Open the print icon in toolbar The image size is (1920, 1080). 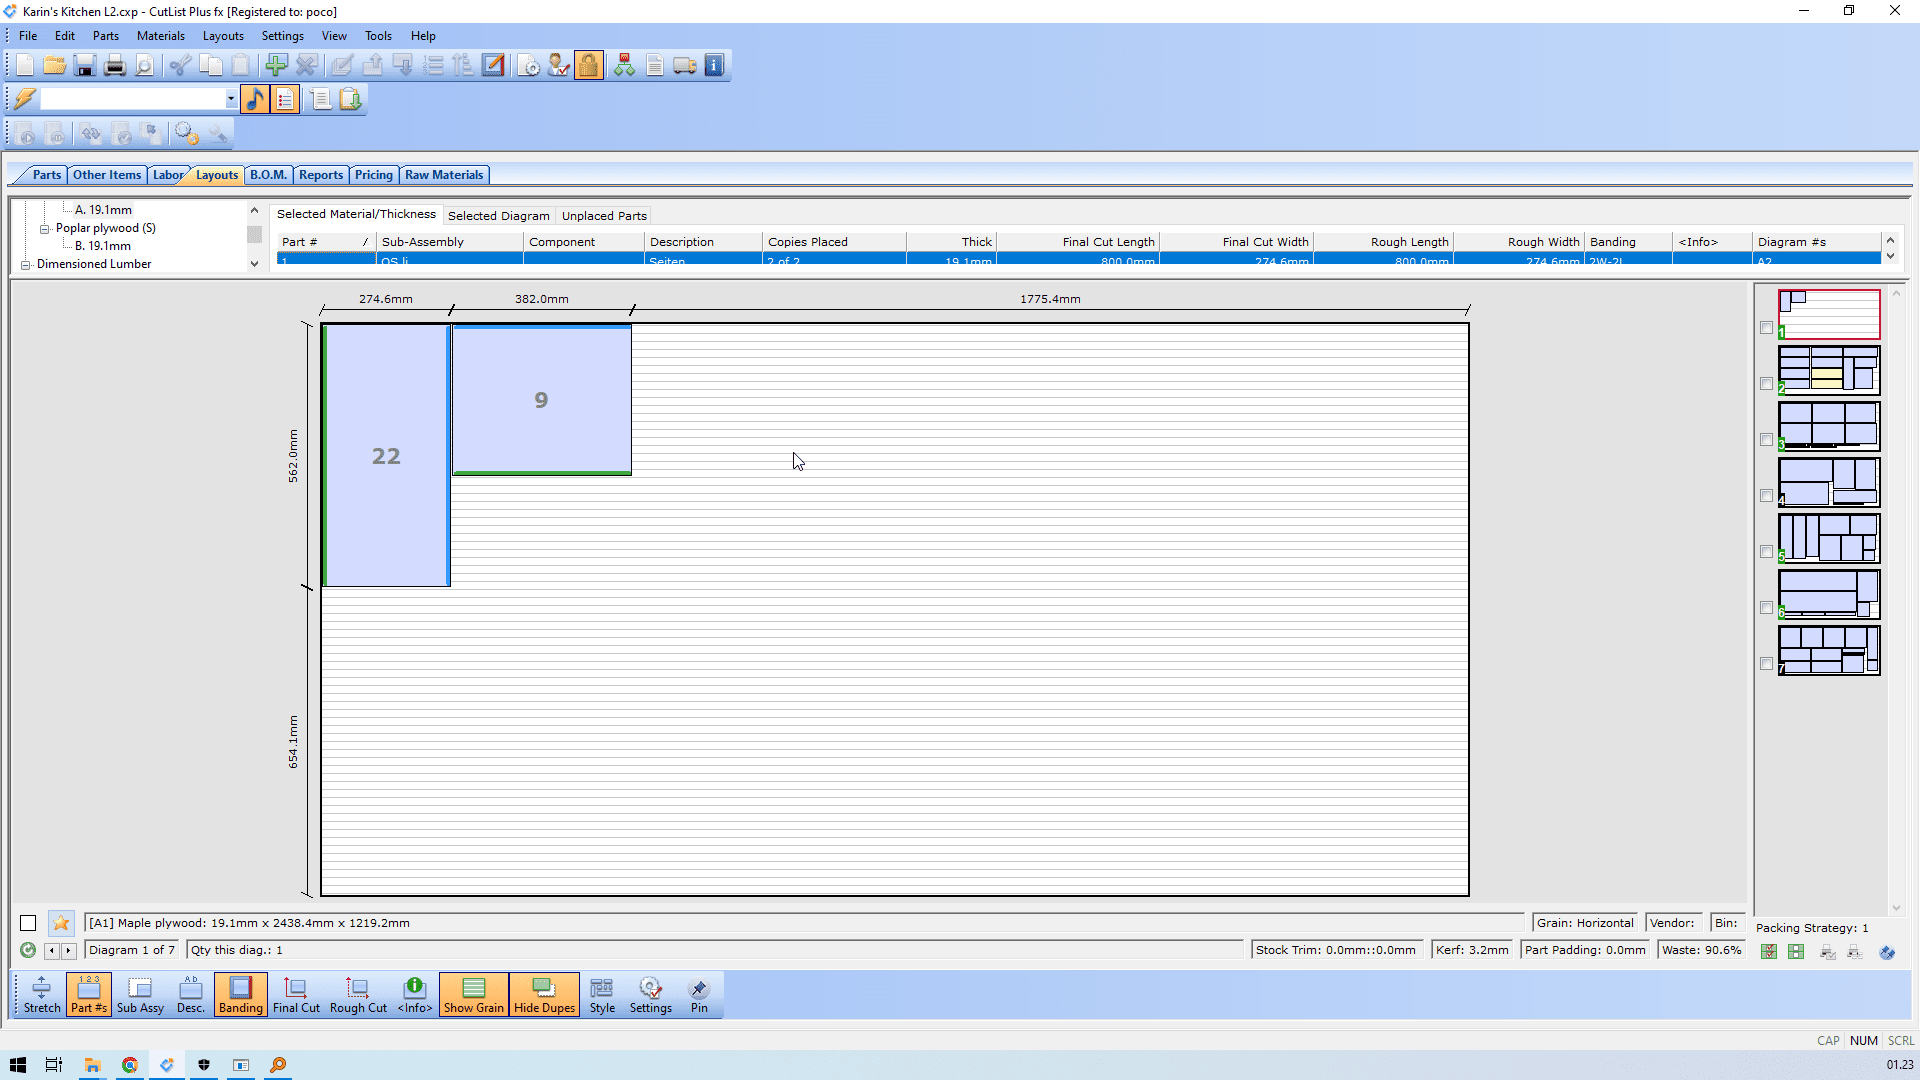(x=115, y=66)
